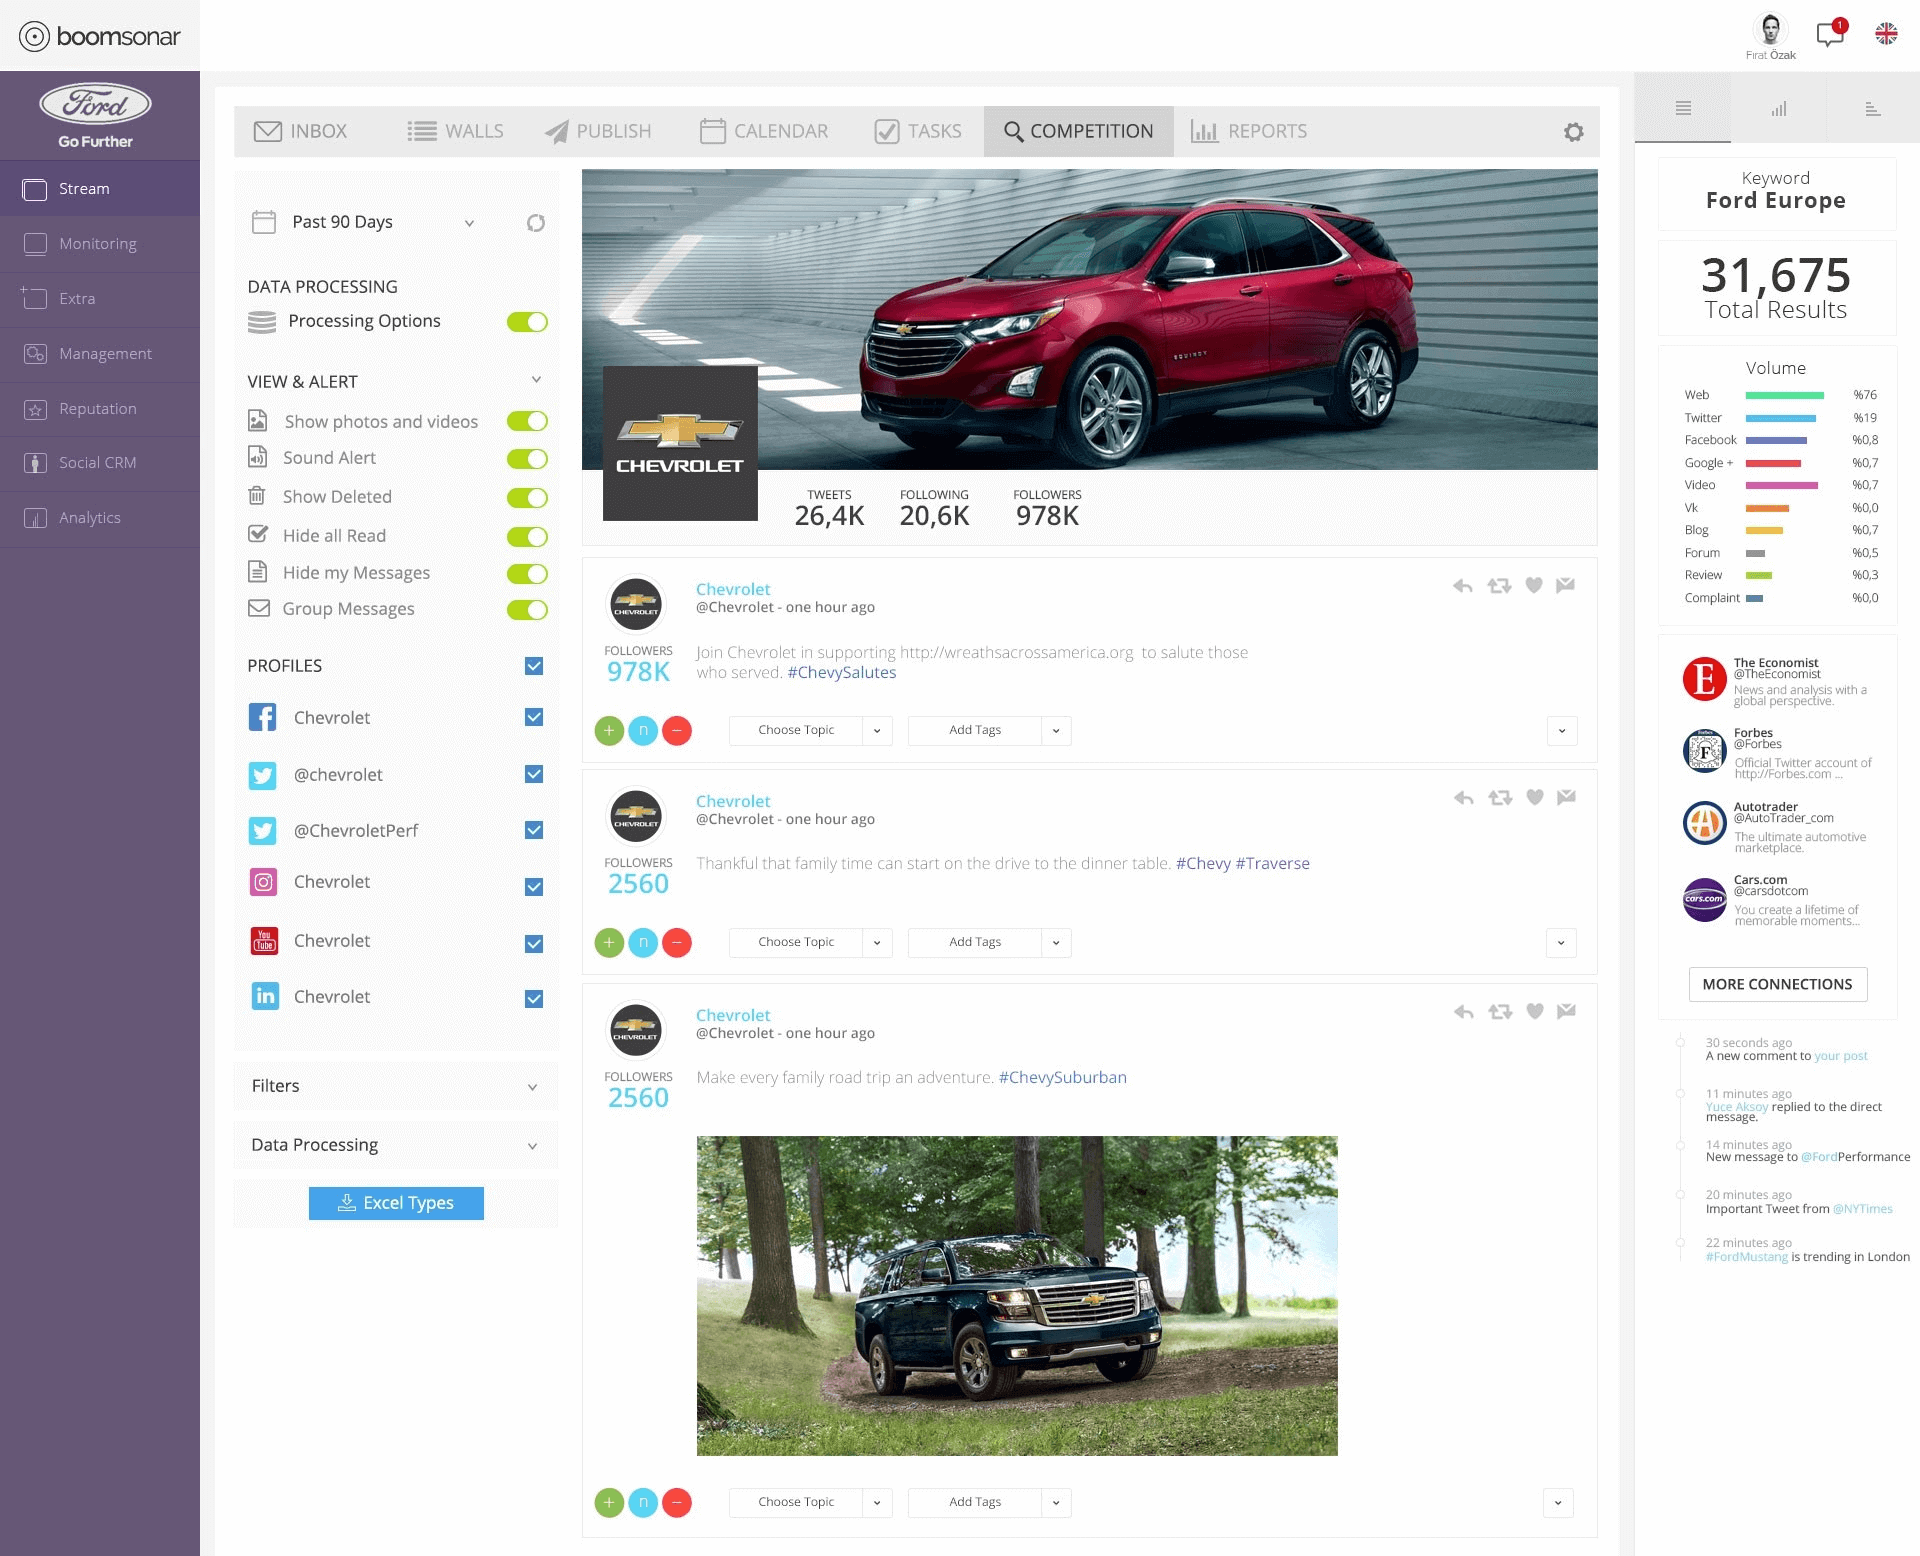Switch to the WALLS tab
Screen dimensions: 1920x1556
point(456,132)
